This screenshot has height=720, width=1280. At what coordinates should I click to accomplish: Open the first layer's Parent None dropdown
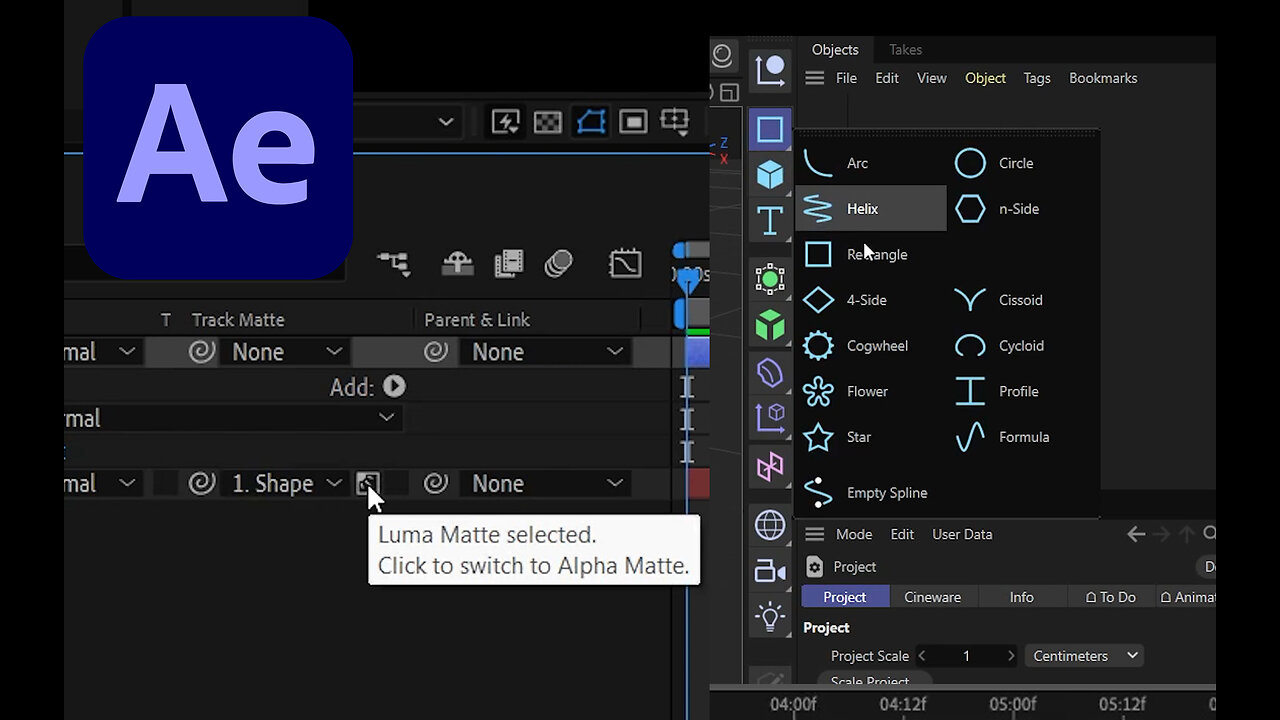pyautogui.click(x=546, y=352)
